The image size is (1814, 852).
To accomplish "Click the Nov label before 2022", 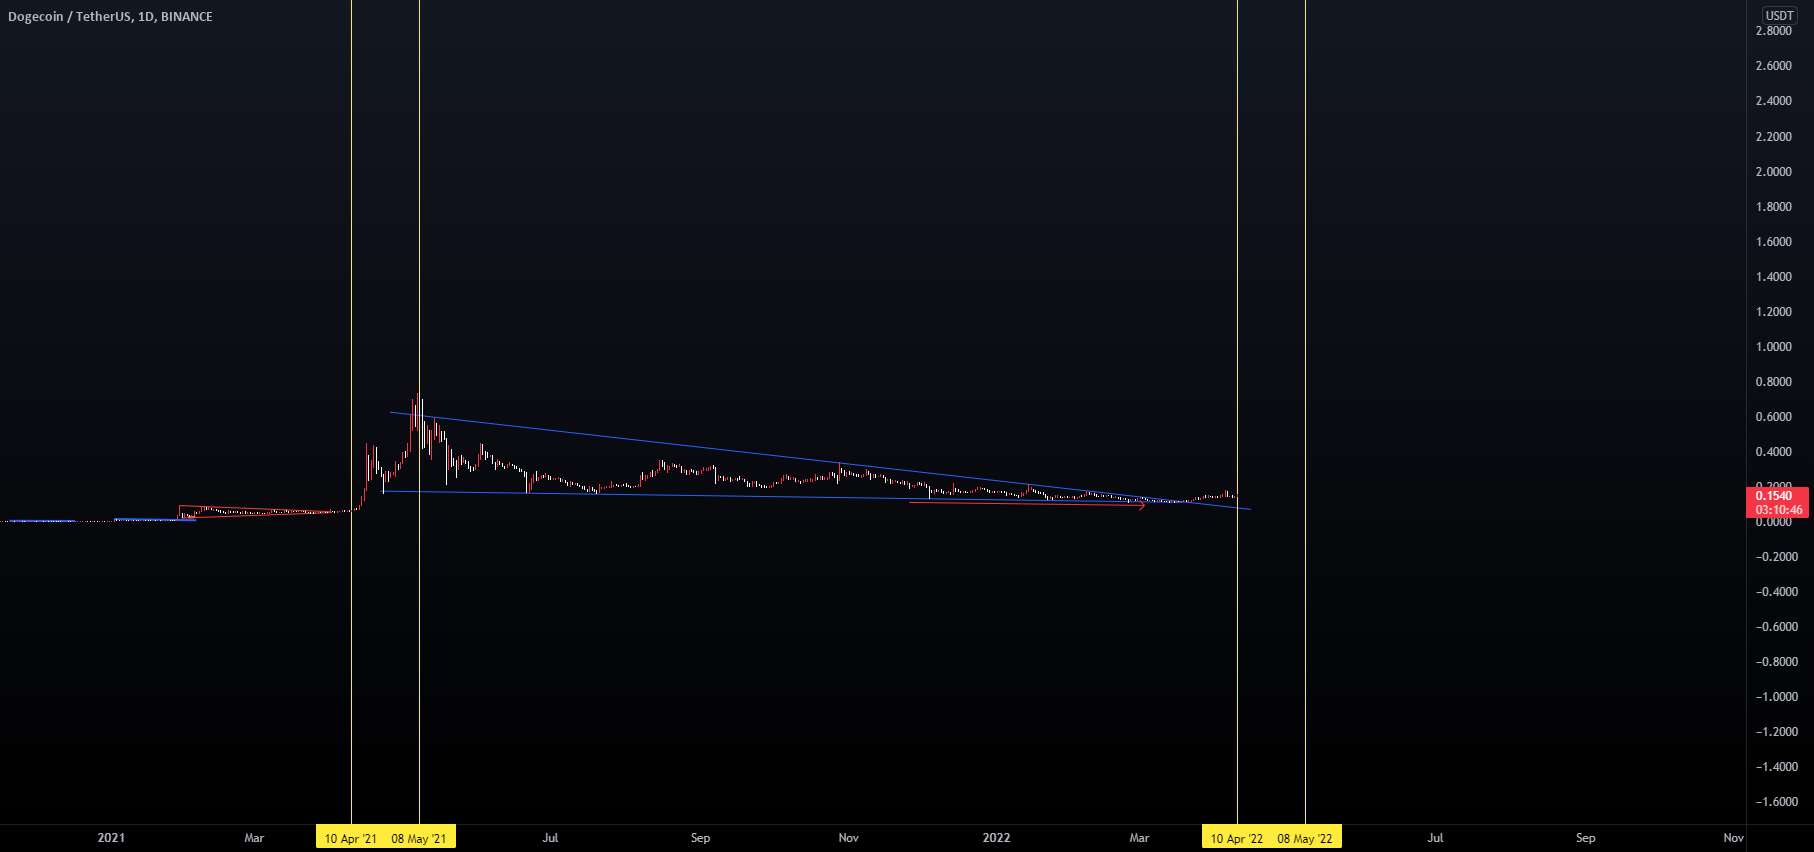I will (x=848, y=838).
